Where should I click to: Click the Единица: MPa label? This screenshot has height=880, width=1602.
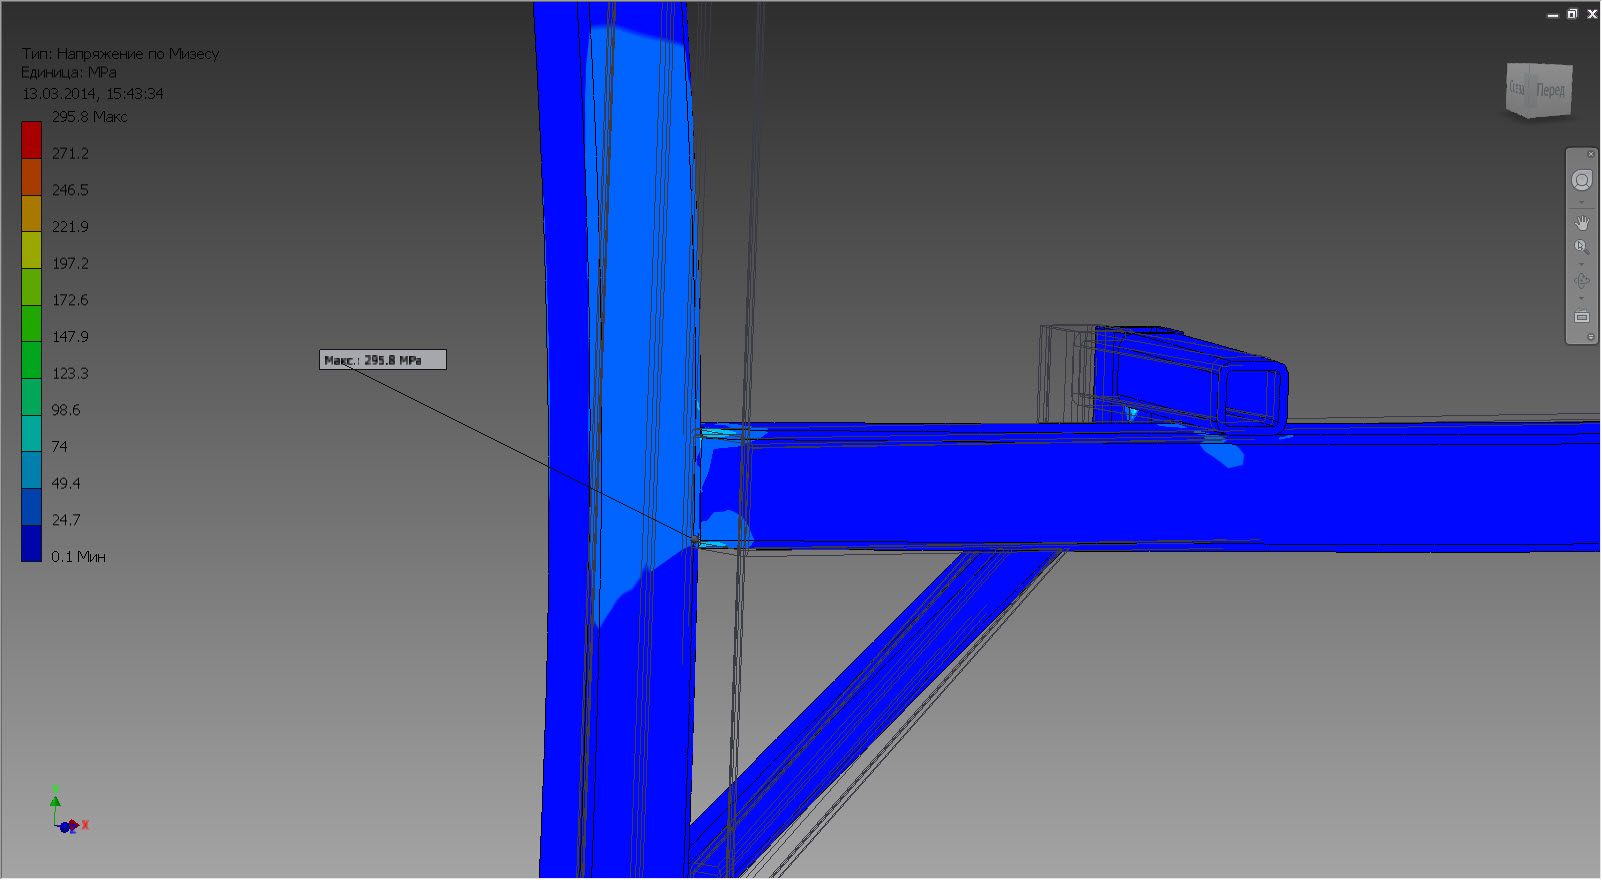point(69,73)
